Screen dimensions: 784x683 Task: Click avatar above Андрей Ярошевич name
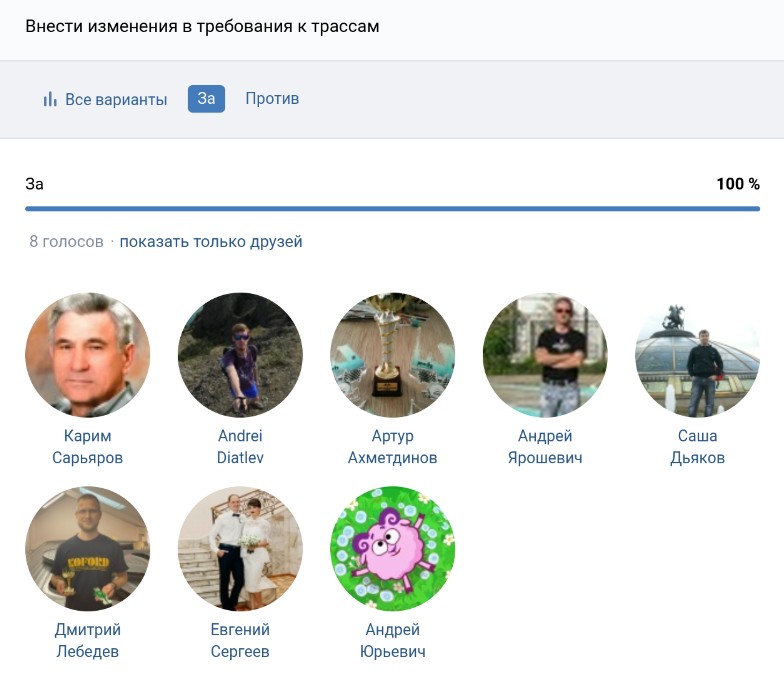(545, 355)
